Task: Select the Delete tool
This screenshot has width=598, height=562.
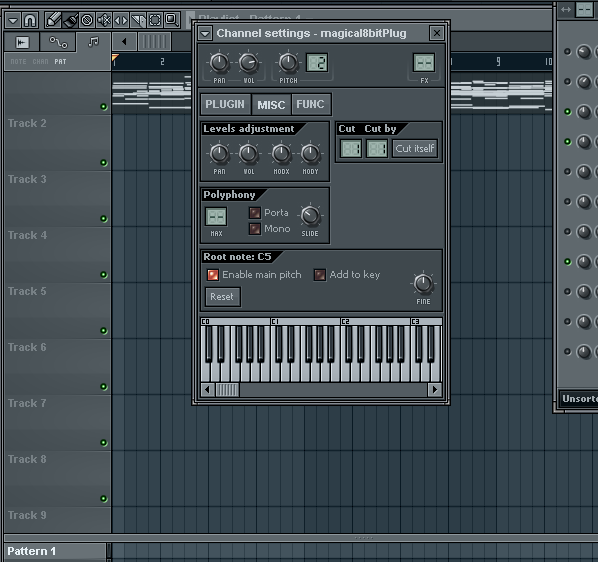Action: coord(87,20)
